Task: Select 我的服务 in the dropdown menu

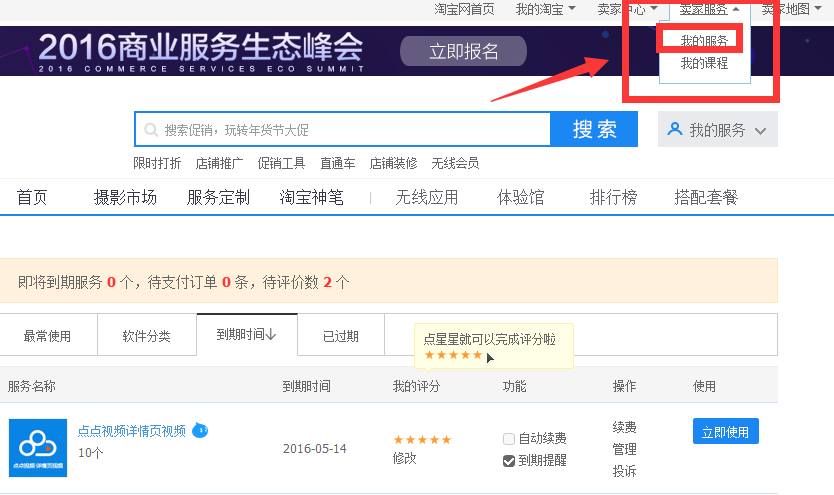Action: pyautogui.click(x=704, y=40)
